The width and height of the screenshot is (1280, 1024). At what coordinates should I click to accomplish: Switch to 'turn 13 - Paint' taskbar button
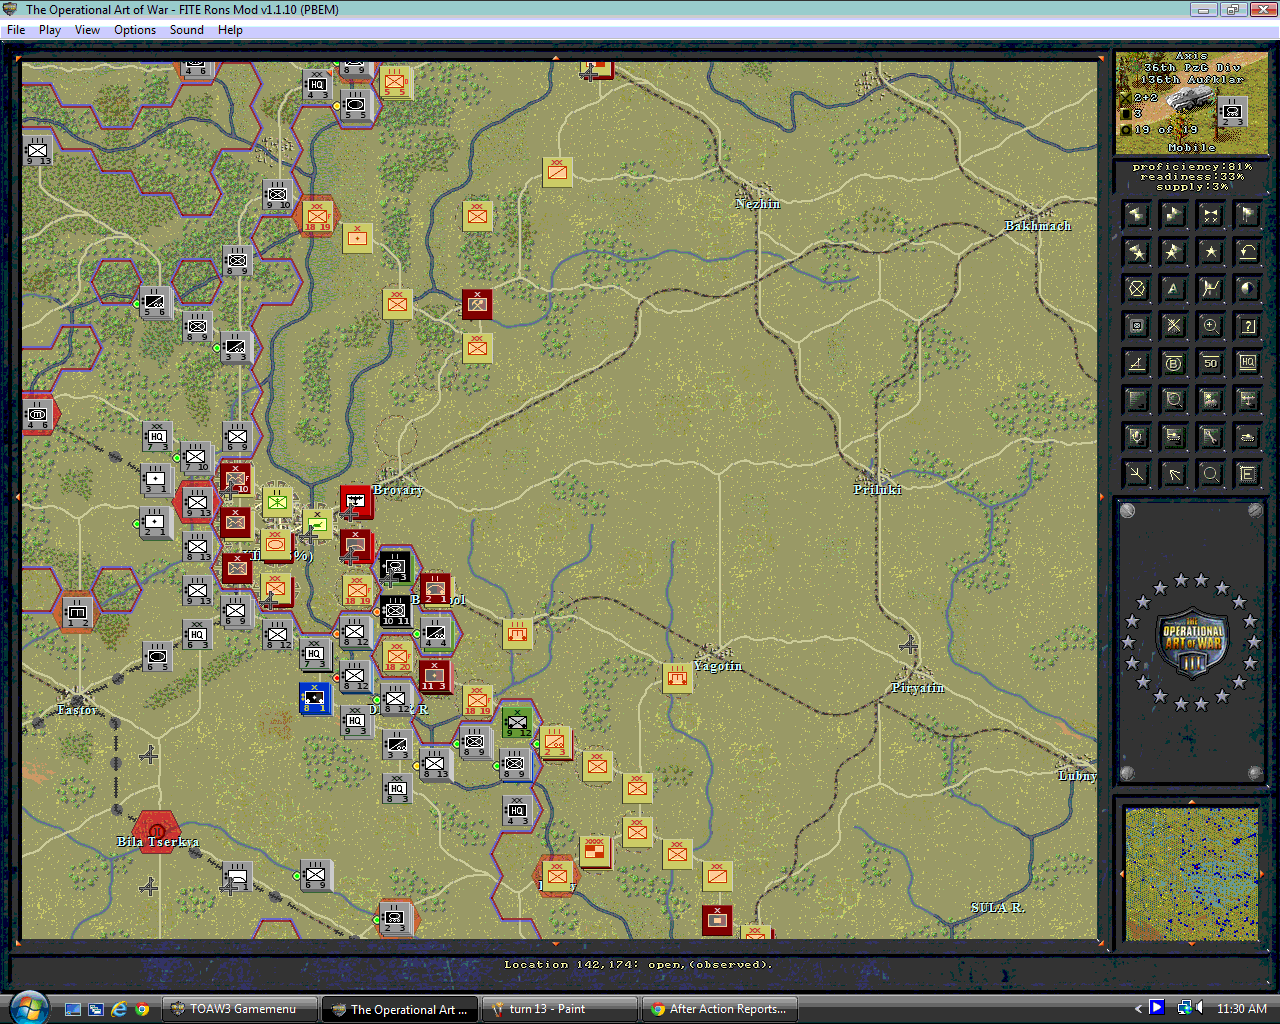click(x=560, y=1009)
